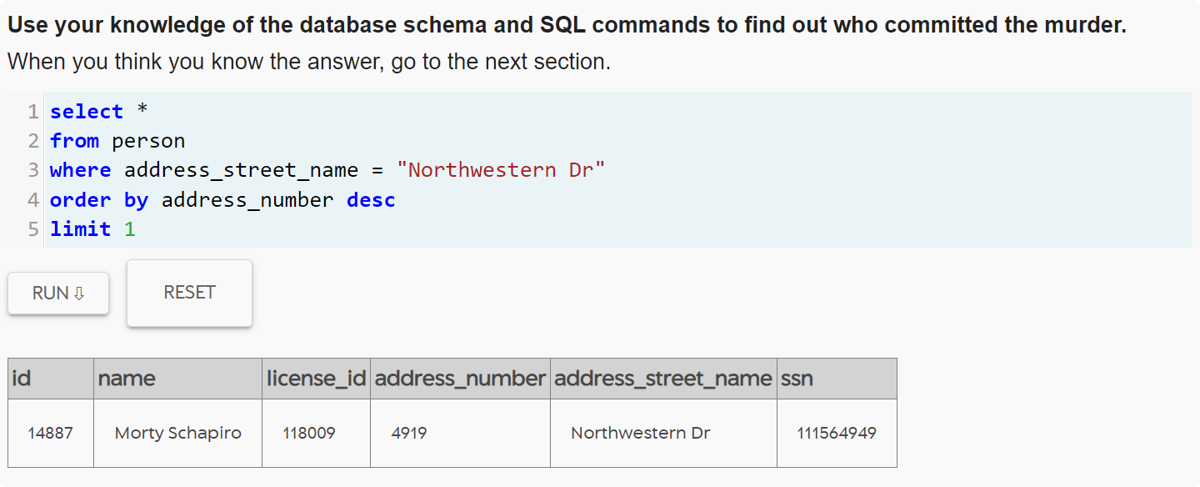Click line number 5 in editor gutter
The image size is (1200, 487).
coord(34,229)
